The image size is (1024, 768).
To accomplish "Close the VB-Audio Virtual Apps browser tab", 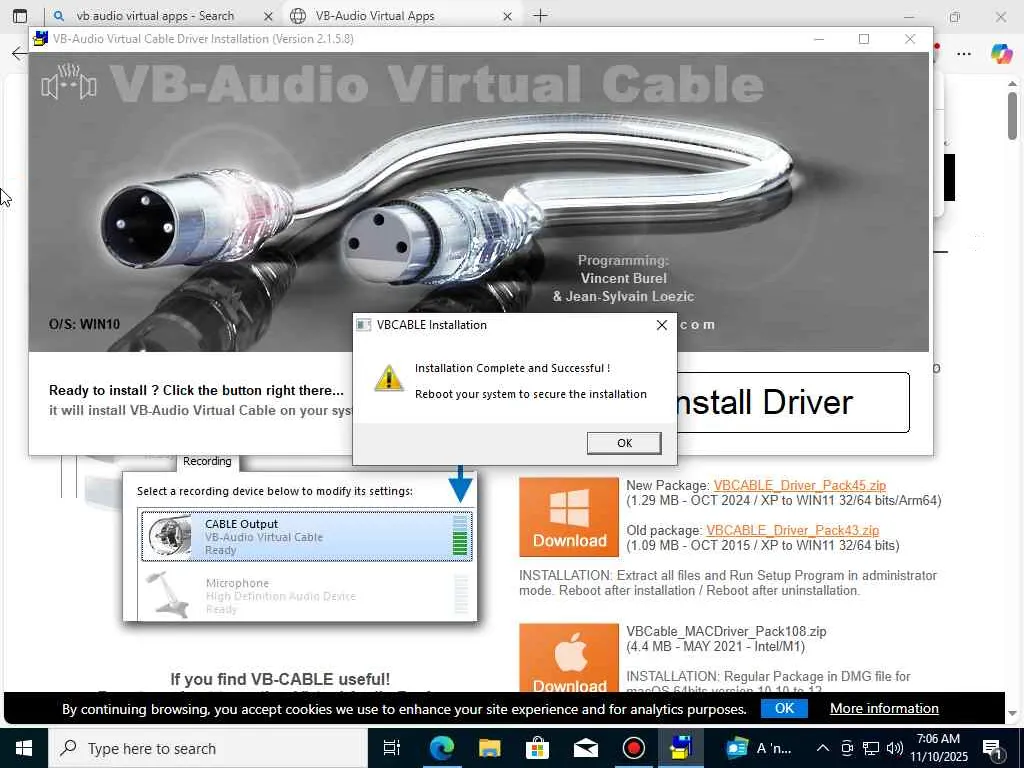I will point(507,16).
